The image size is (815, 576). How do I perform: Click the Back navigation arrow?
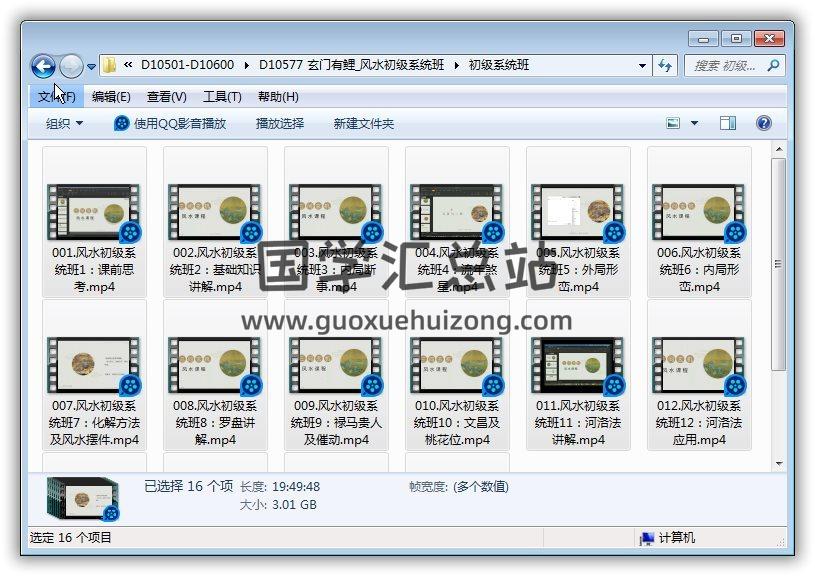click(x=43, y=66)
